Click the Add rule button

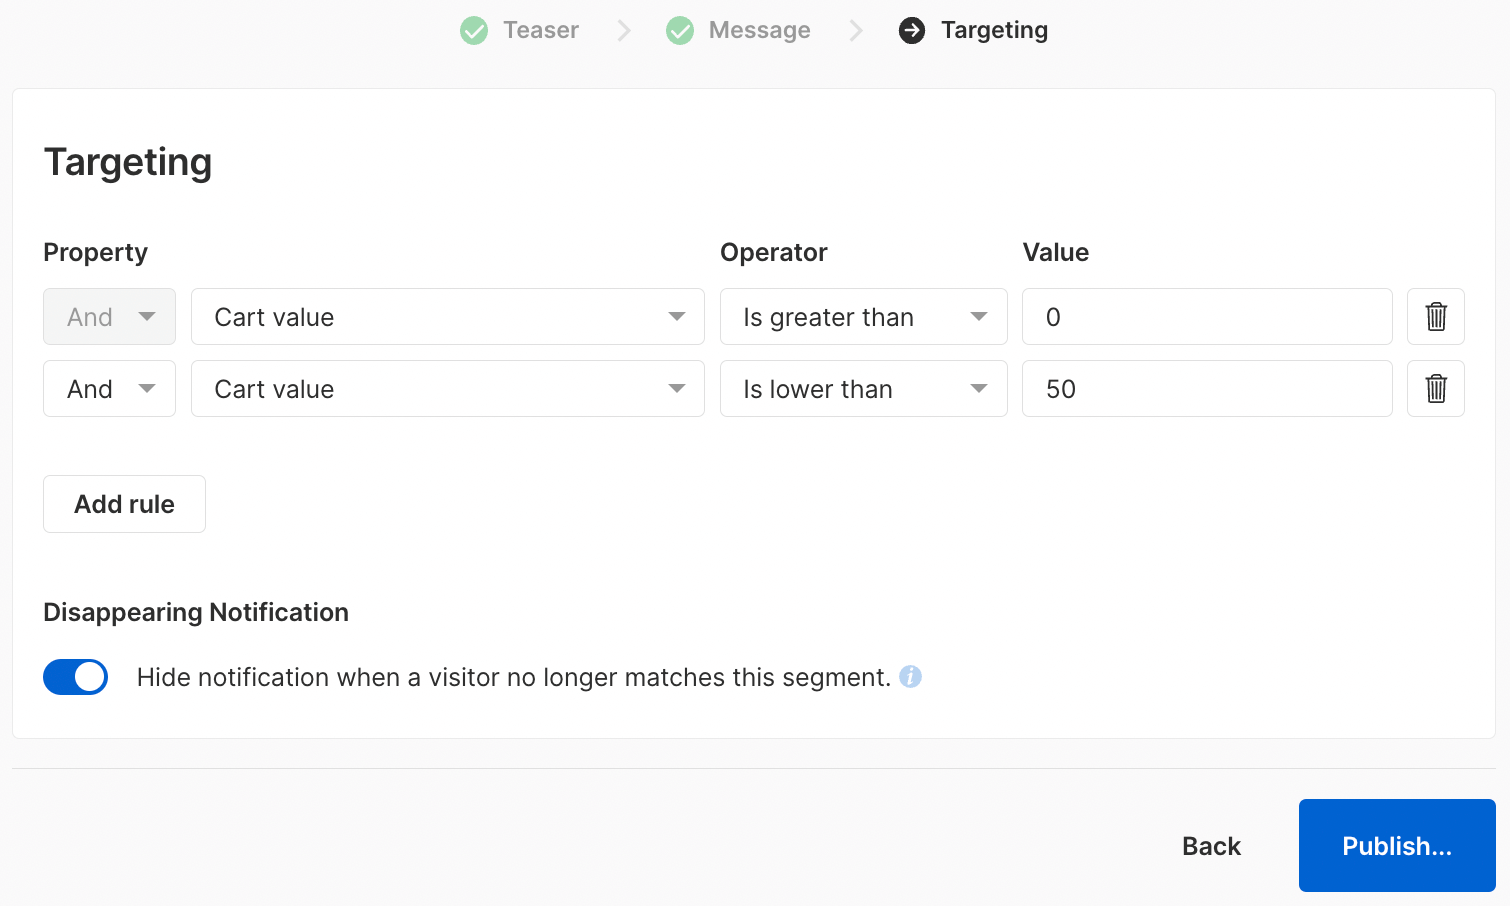[124, 504]
